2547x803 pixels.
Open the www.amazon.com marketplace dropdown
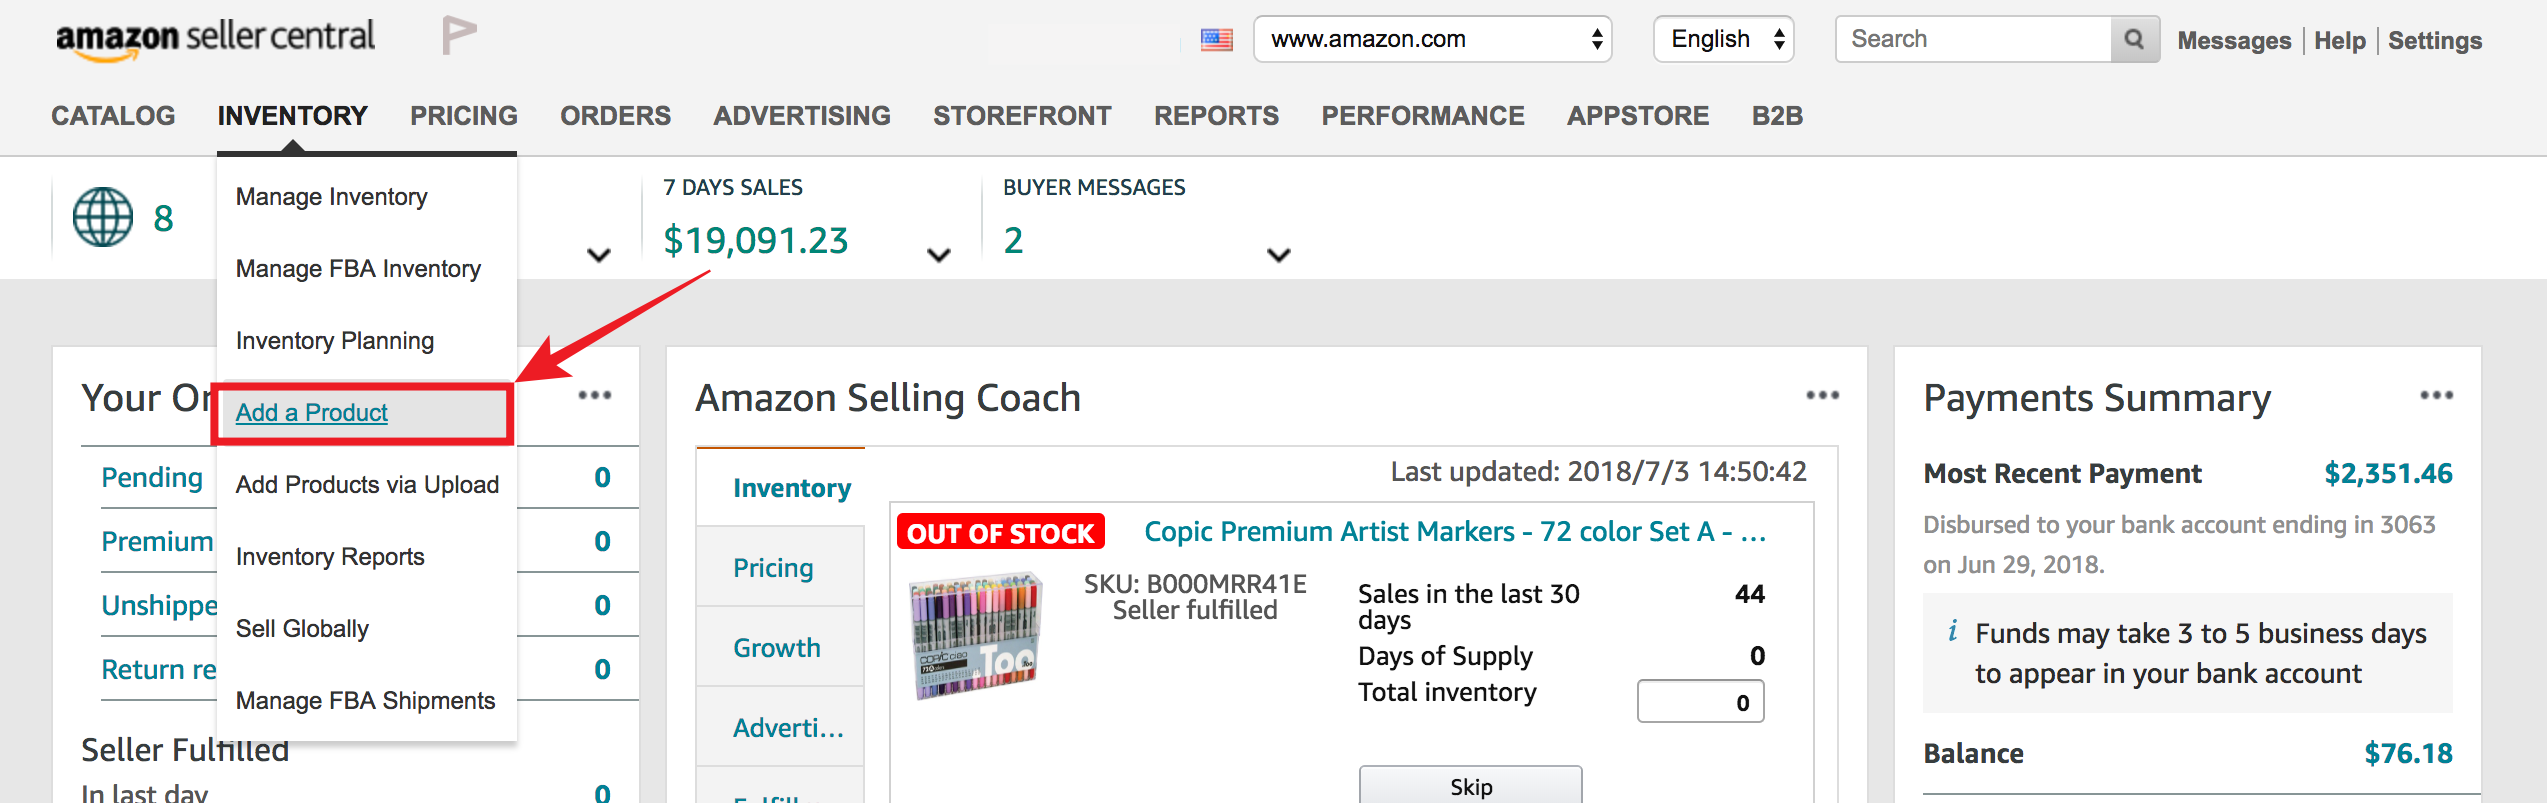tap(1432, 39)
